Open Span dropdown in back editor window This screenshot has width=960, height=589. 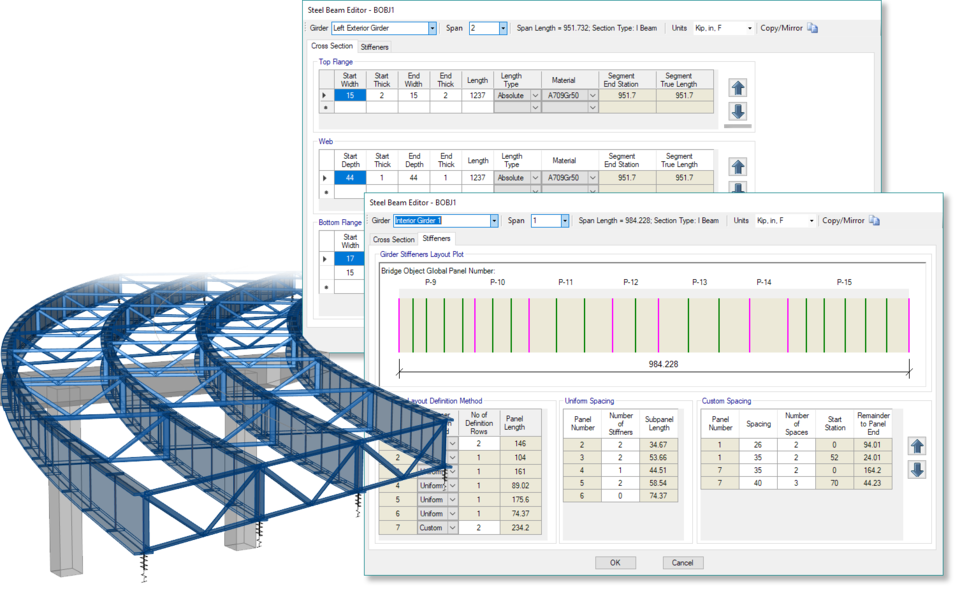503,28
